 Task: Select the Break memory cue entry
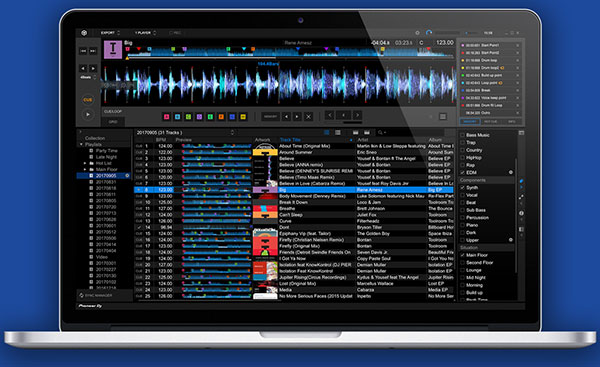point(490,90)
